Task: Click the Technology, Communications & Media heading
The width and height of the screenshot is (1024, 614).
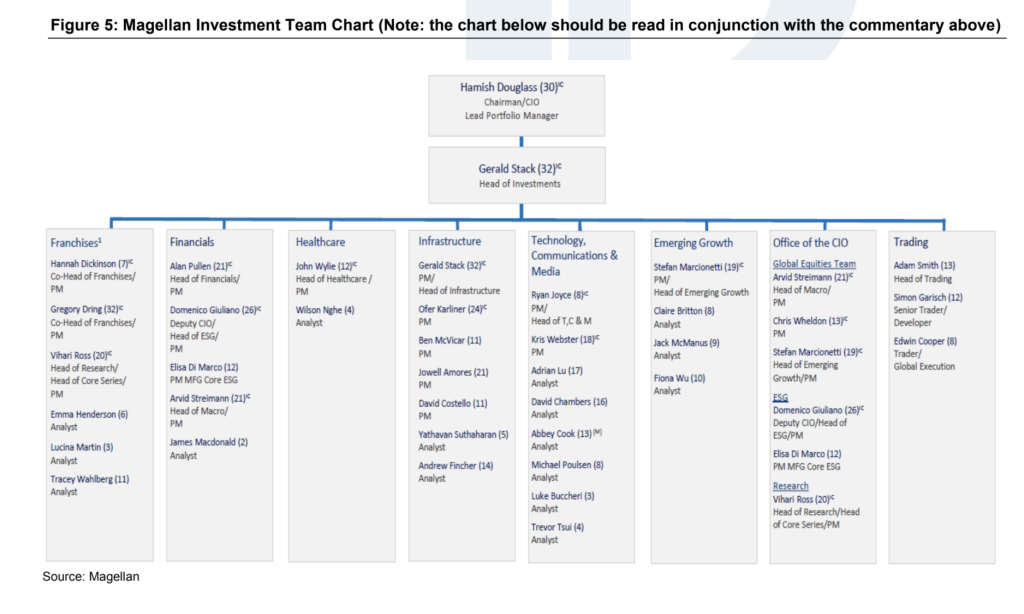Action: (574, 256)
